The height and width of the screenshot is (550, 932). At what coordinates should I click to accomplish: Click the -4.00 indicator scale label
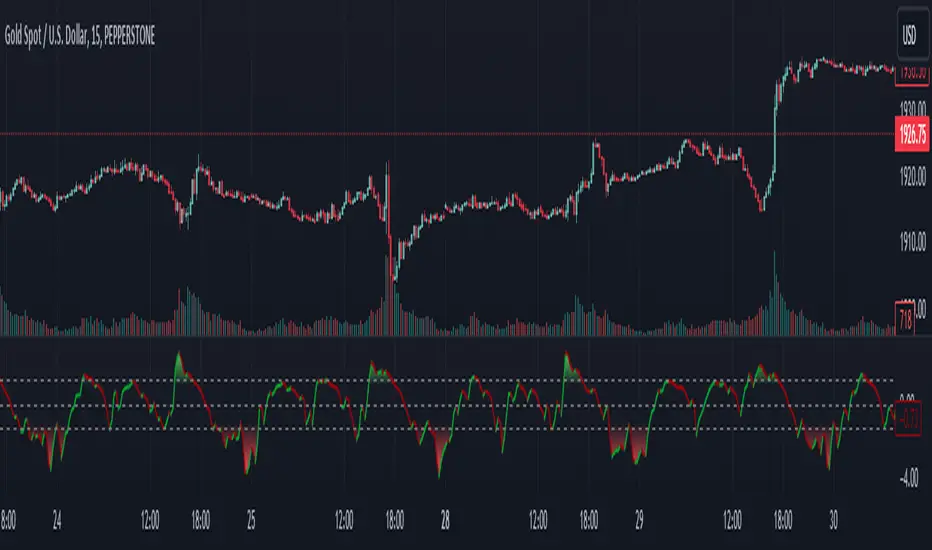pyautogui.click(x=911, y=479)
